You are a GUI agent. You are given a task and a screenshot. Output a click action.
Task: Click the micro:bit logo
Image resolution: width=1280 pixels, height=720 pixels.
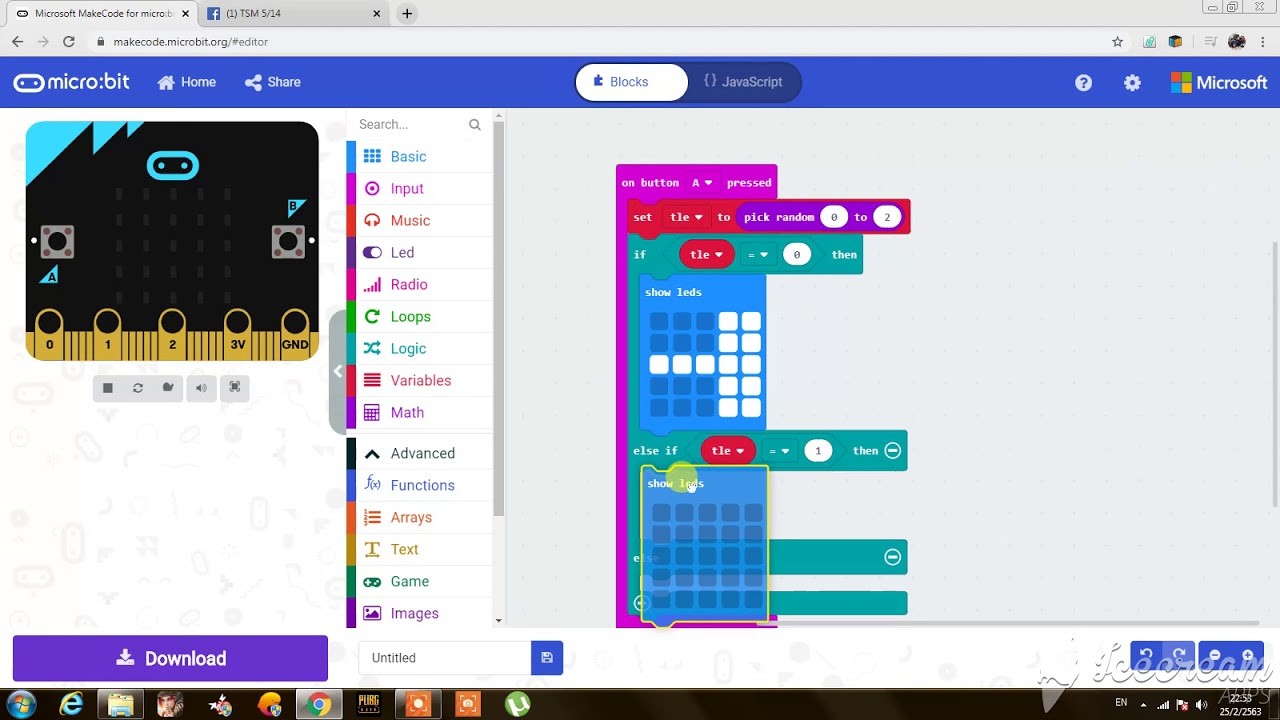71,82
